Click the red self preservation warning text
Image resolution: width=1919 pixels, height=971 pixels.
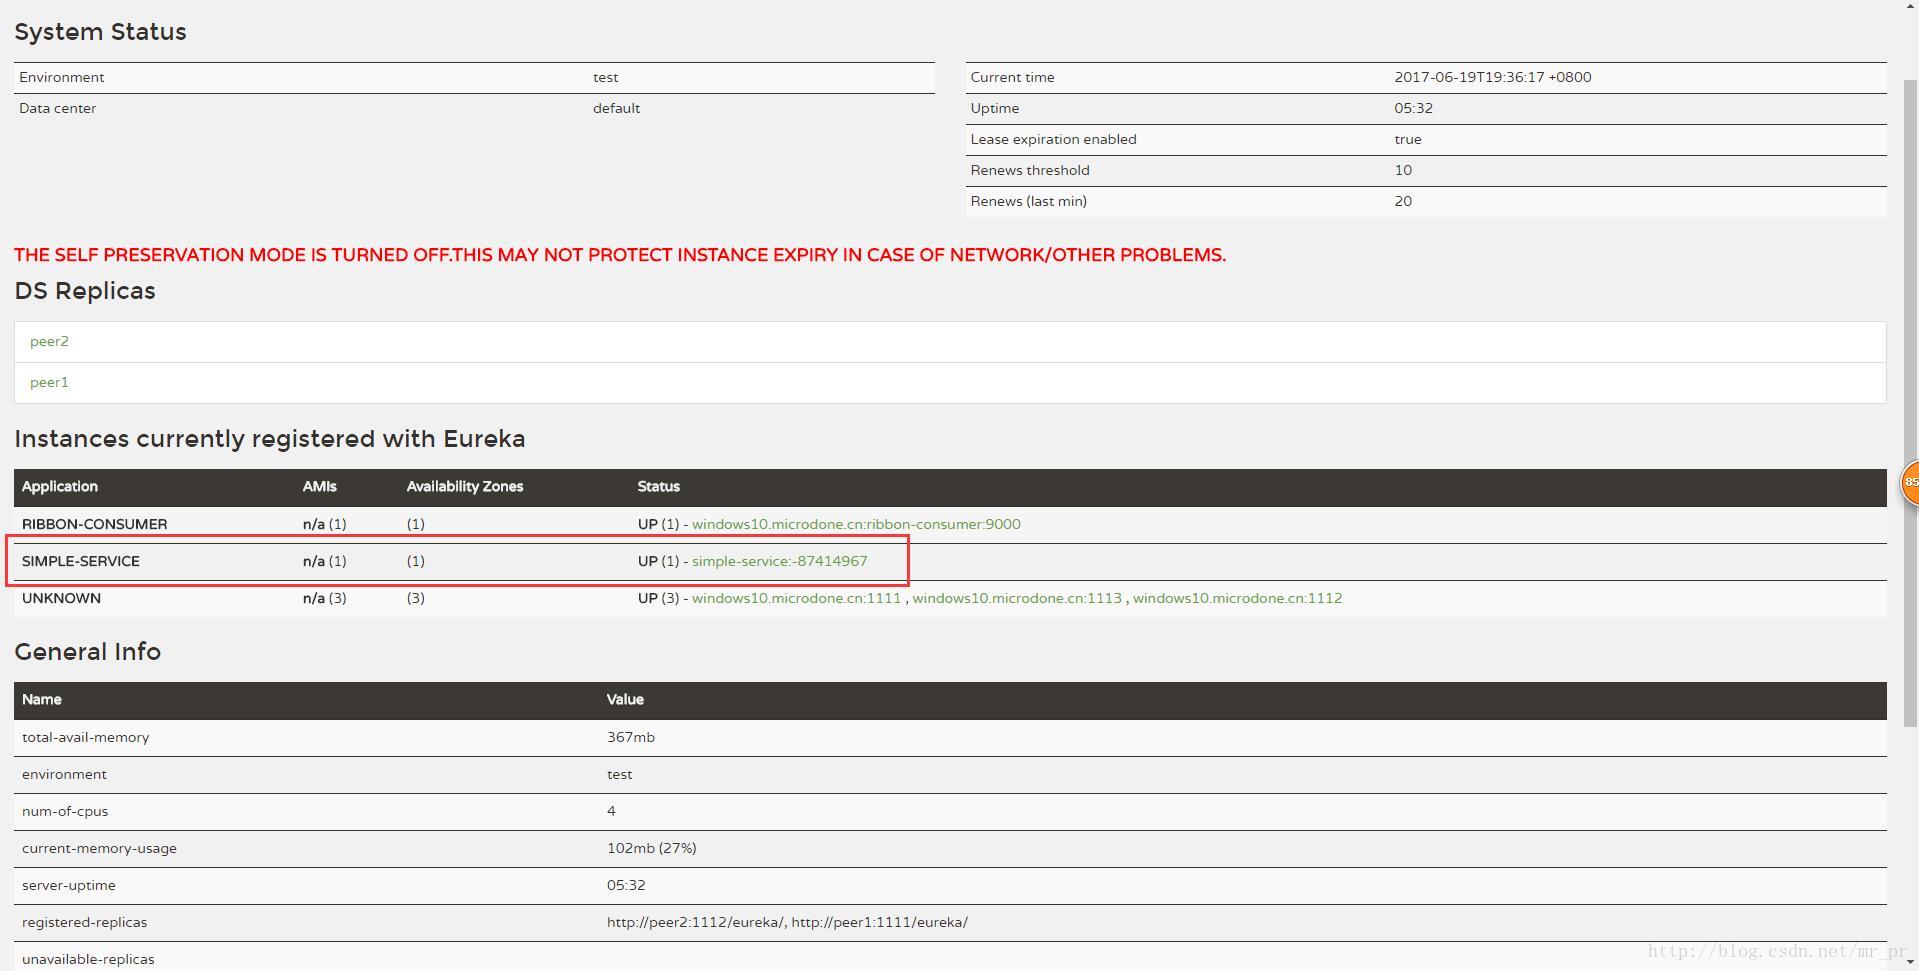coord(620,255)
